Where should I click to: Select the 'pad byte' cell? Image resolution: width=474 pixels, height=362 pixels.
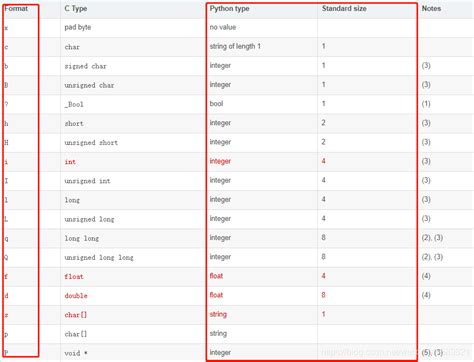pos(78,27)
